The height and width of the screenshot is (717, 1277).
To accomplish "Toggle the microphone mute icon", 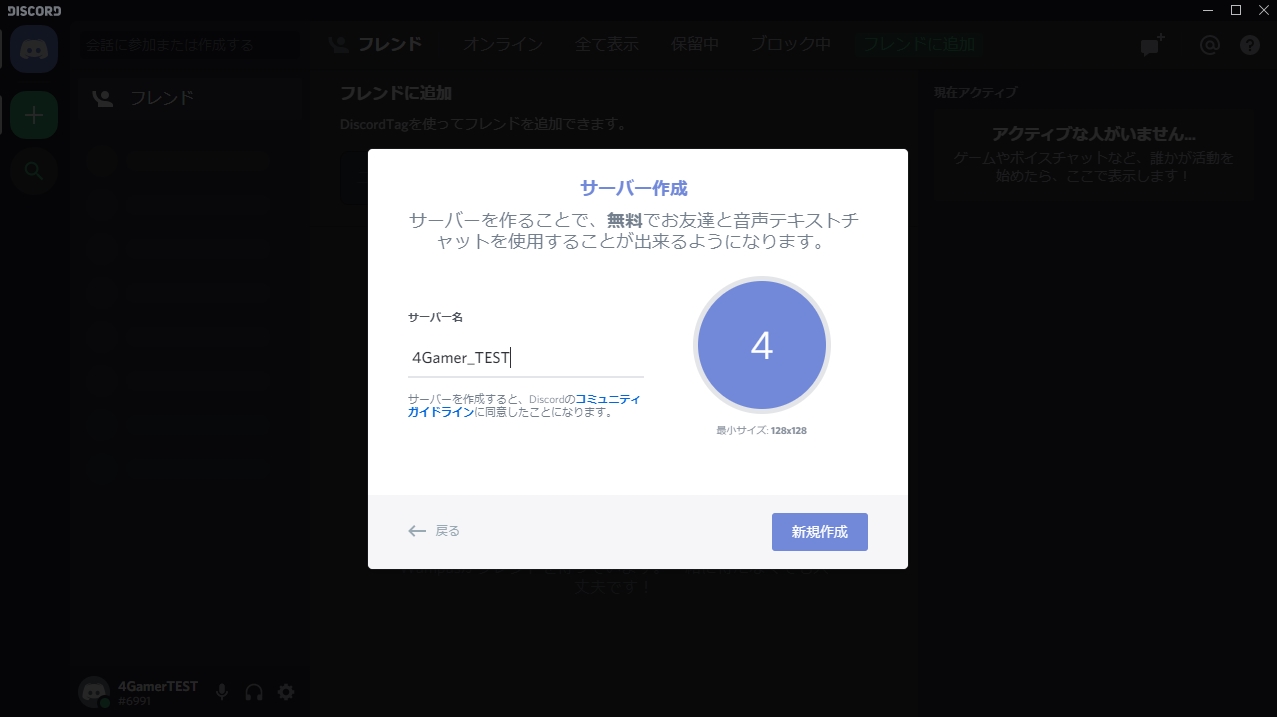I will click(222, 692).
